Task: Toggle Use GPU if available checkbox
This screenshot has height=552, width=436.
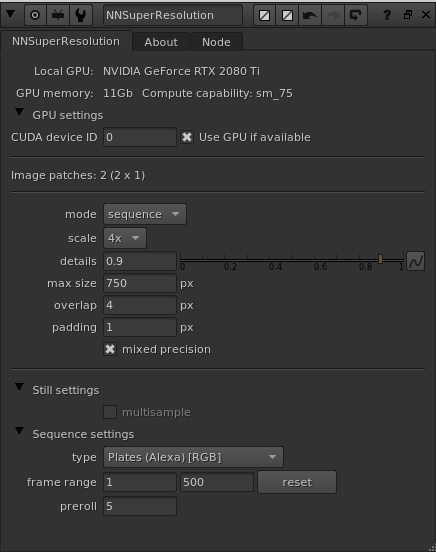Action: point(187,137)
